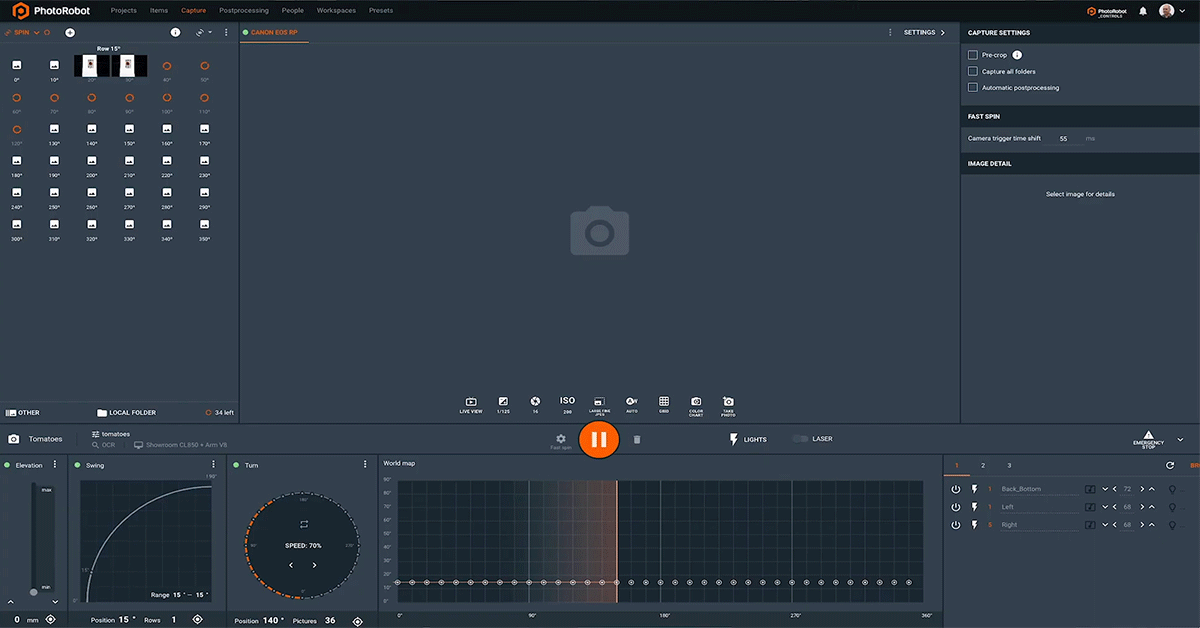Click the notifications bell icon
This screenshot has height=628, width=1200.
(x=1143, y=11)
